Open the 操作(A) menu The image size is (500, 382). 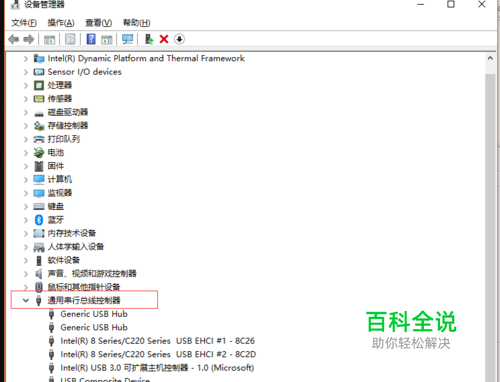[x=61, y=23]
